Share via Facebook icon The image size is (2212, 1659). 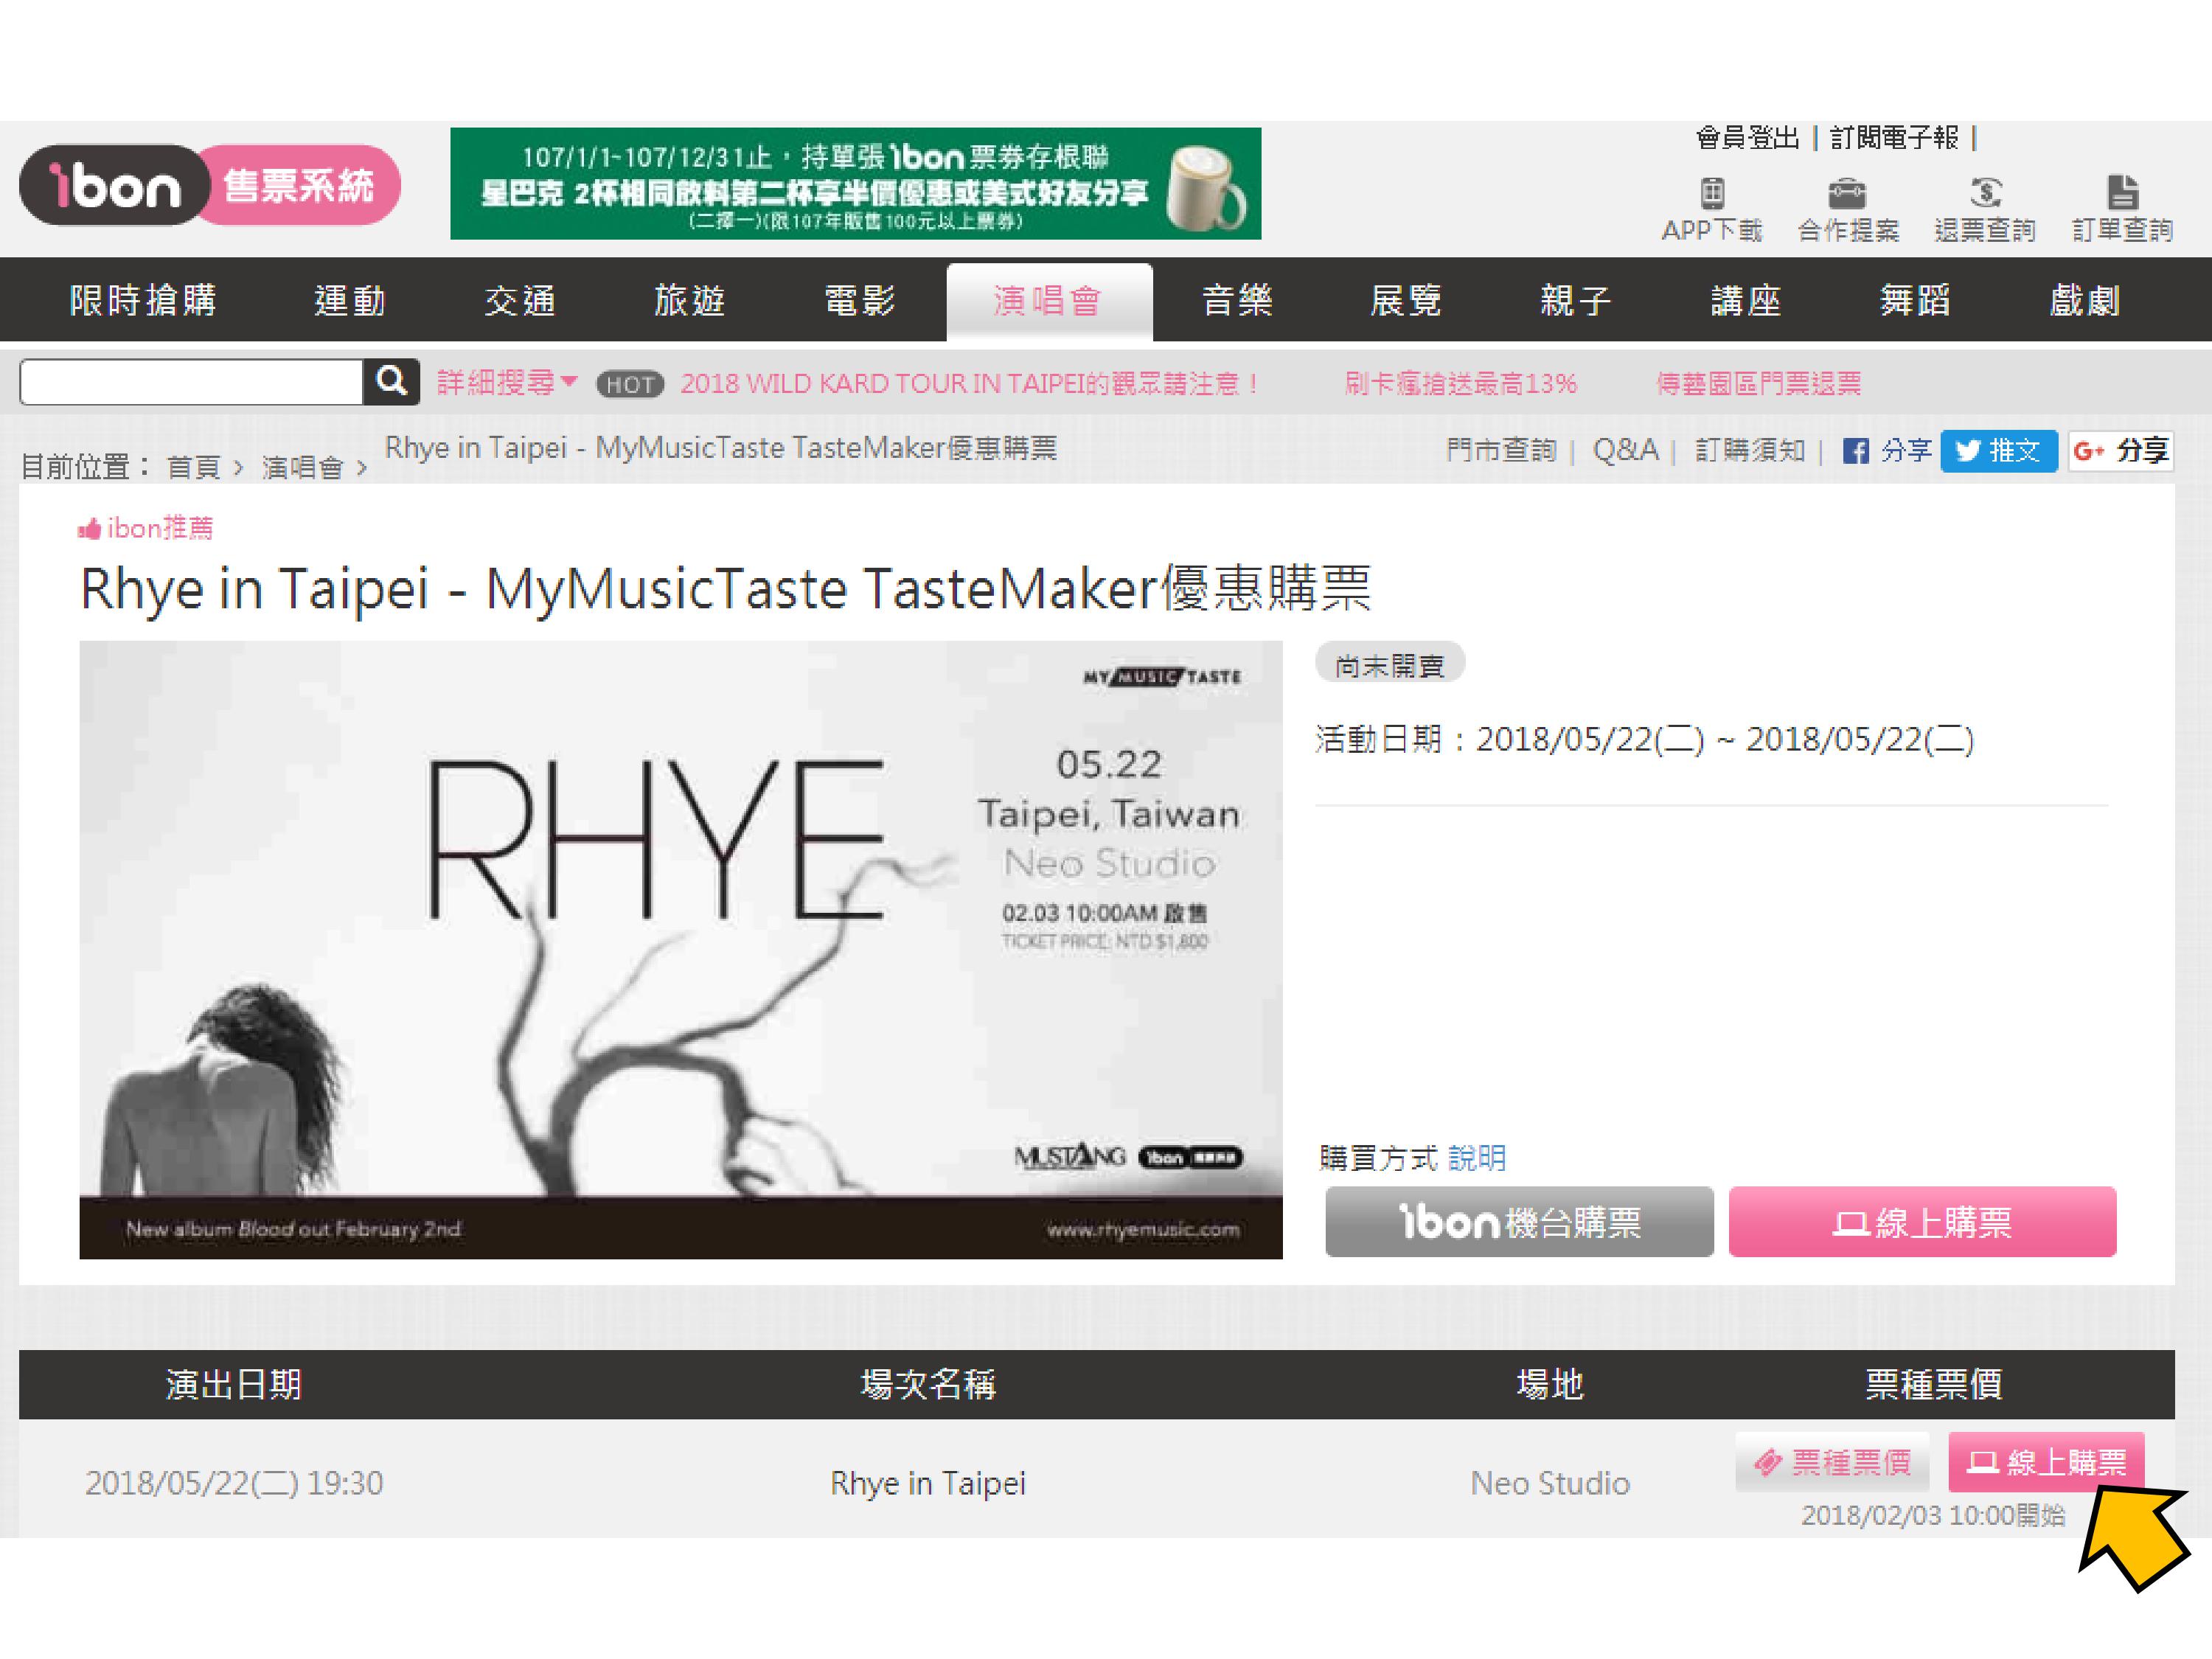[x=1855, y=451]
